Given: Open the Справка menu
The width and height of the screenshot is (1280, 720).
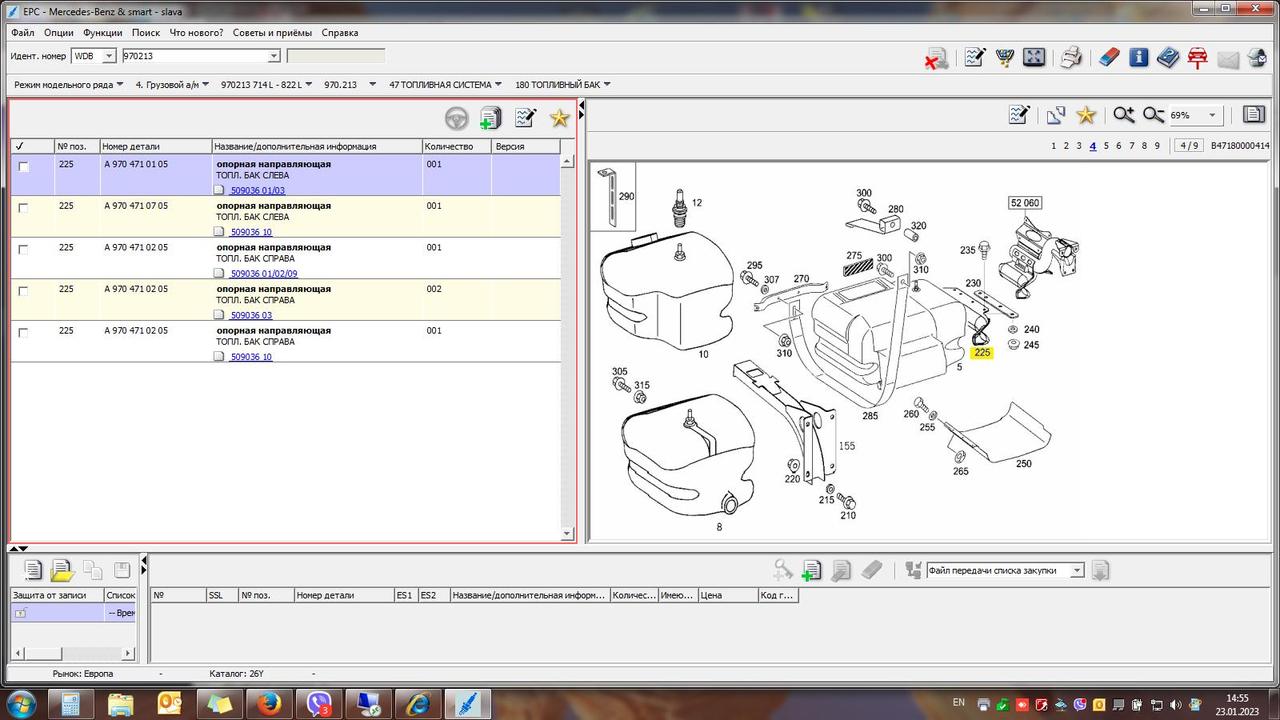Looking at the screenshot, I should 340,33.
